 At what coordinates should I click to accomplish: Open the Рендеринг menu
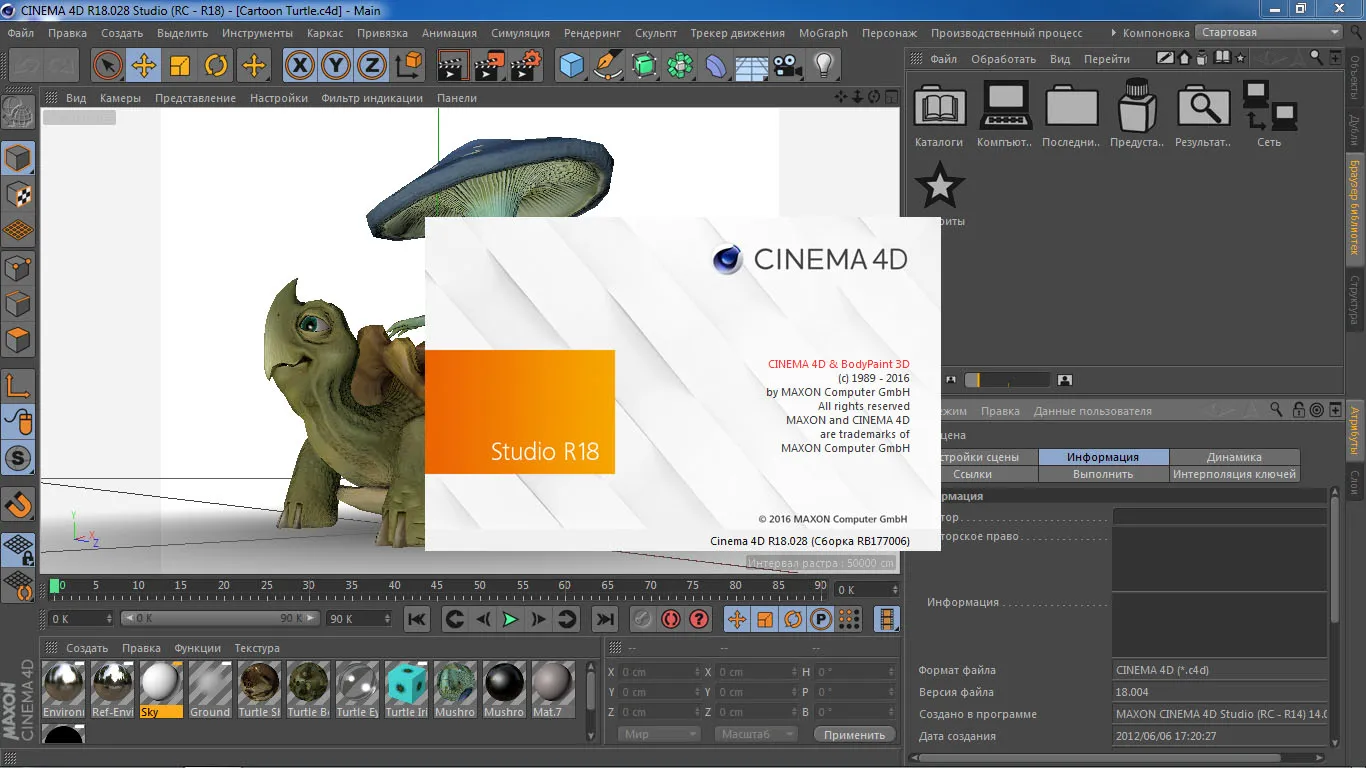click(593, 33)
